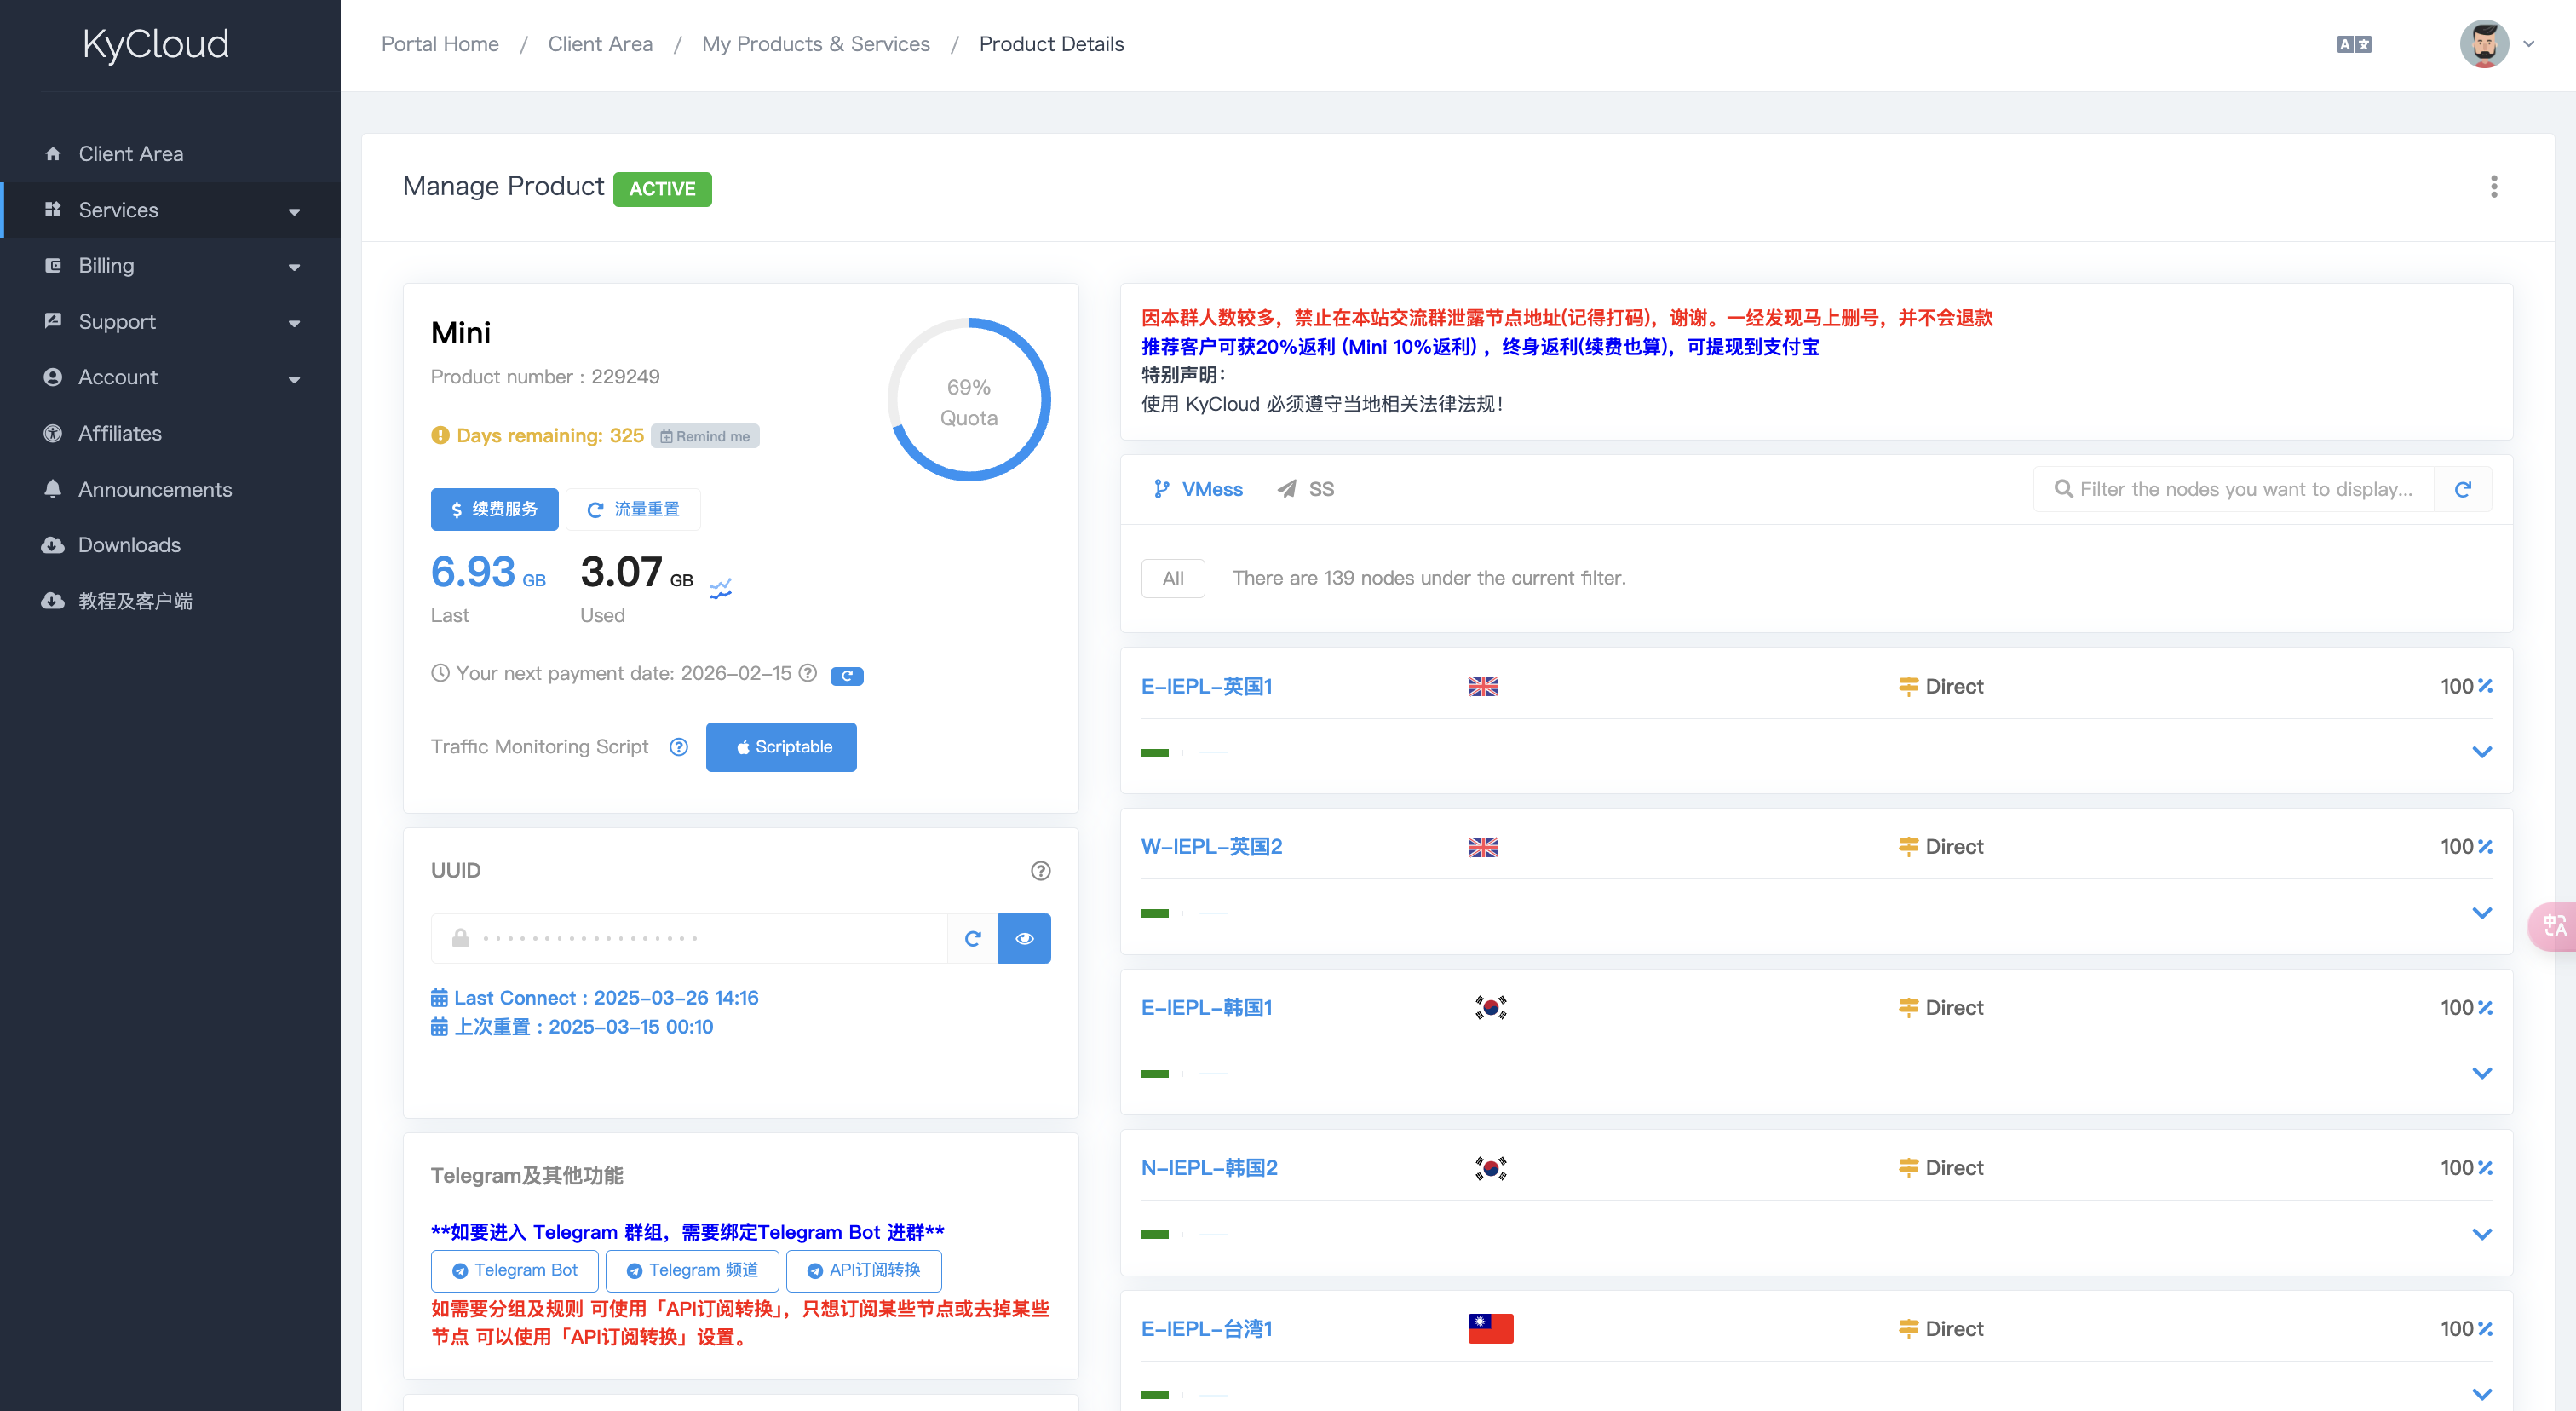Go to Client Area breadcrumb link
Screen dimensions: 2576x1411
600,44
